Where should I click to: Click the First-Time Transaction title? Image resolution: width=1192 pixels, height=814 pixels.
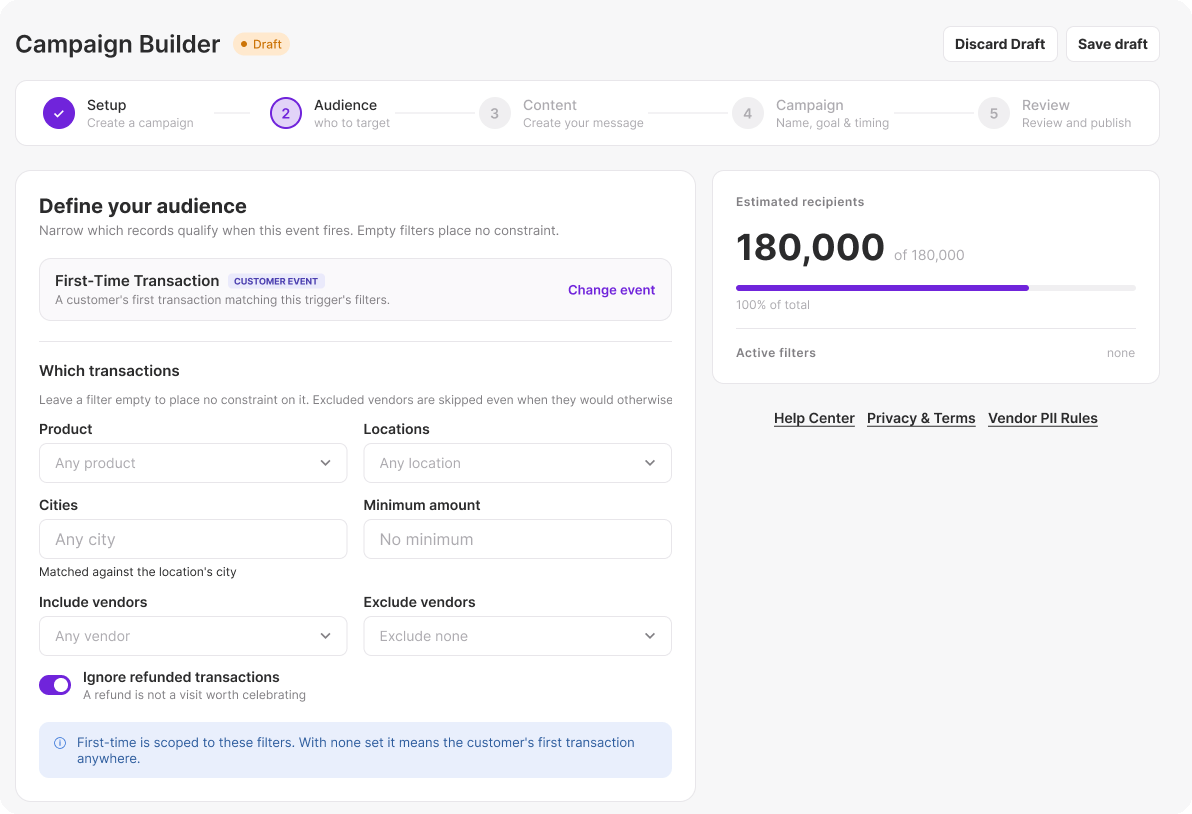[x=137, y=280]
